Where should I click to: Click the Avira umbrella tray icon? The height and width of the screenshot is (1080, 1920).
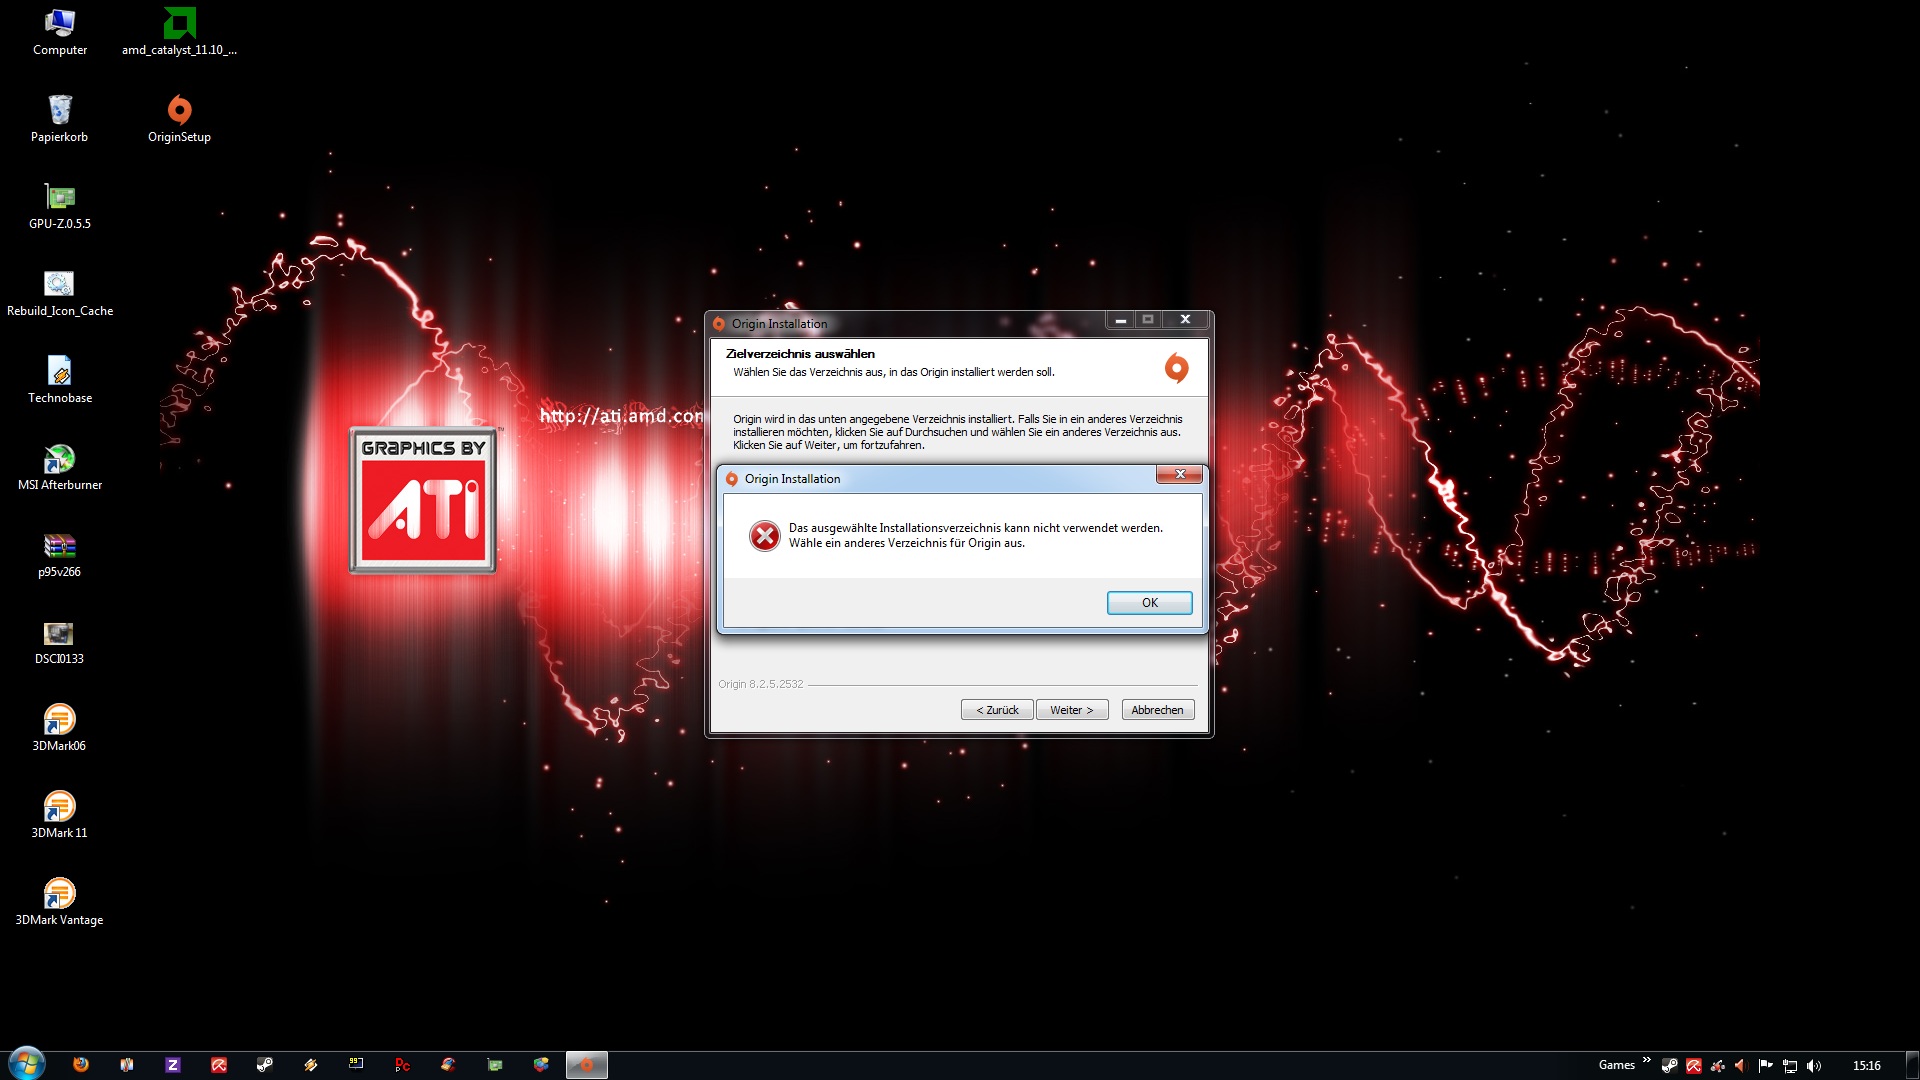1694,1066
